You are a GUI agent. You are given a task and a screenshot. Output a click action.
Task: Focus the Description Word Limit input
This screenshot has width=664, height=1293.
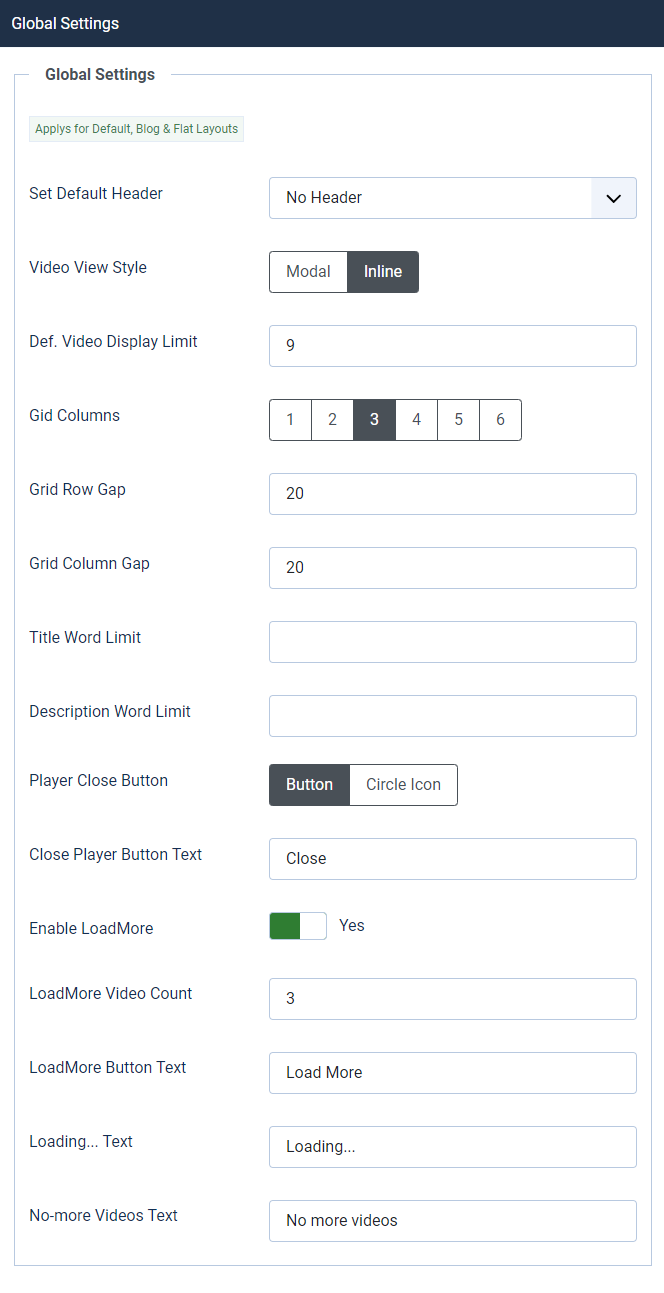point(452,716)
